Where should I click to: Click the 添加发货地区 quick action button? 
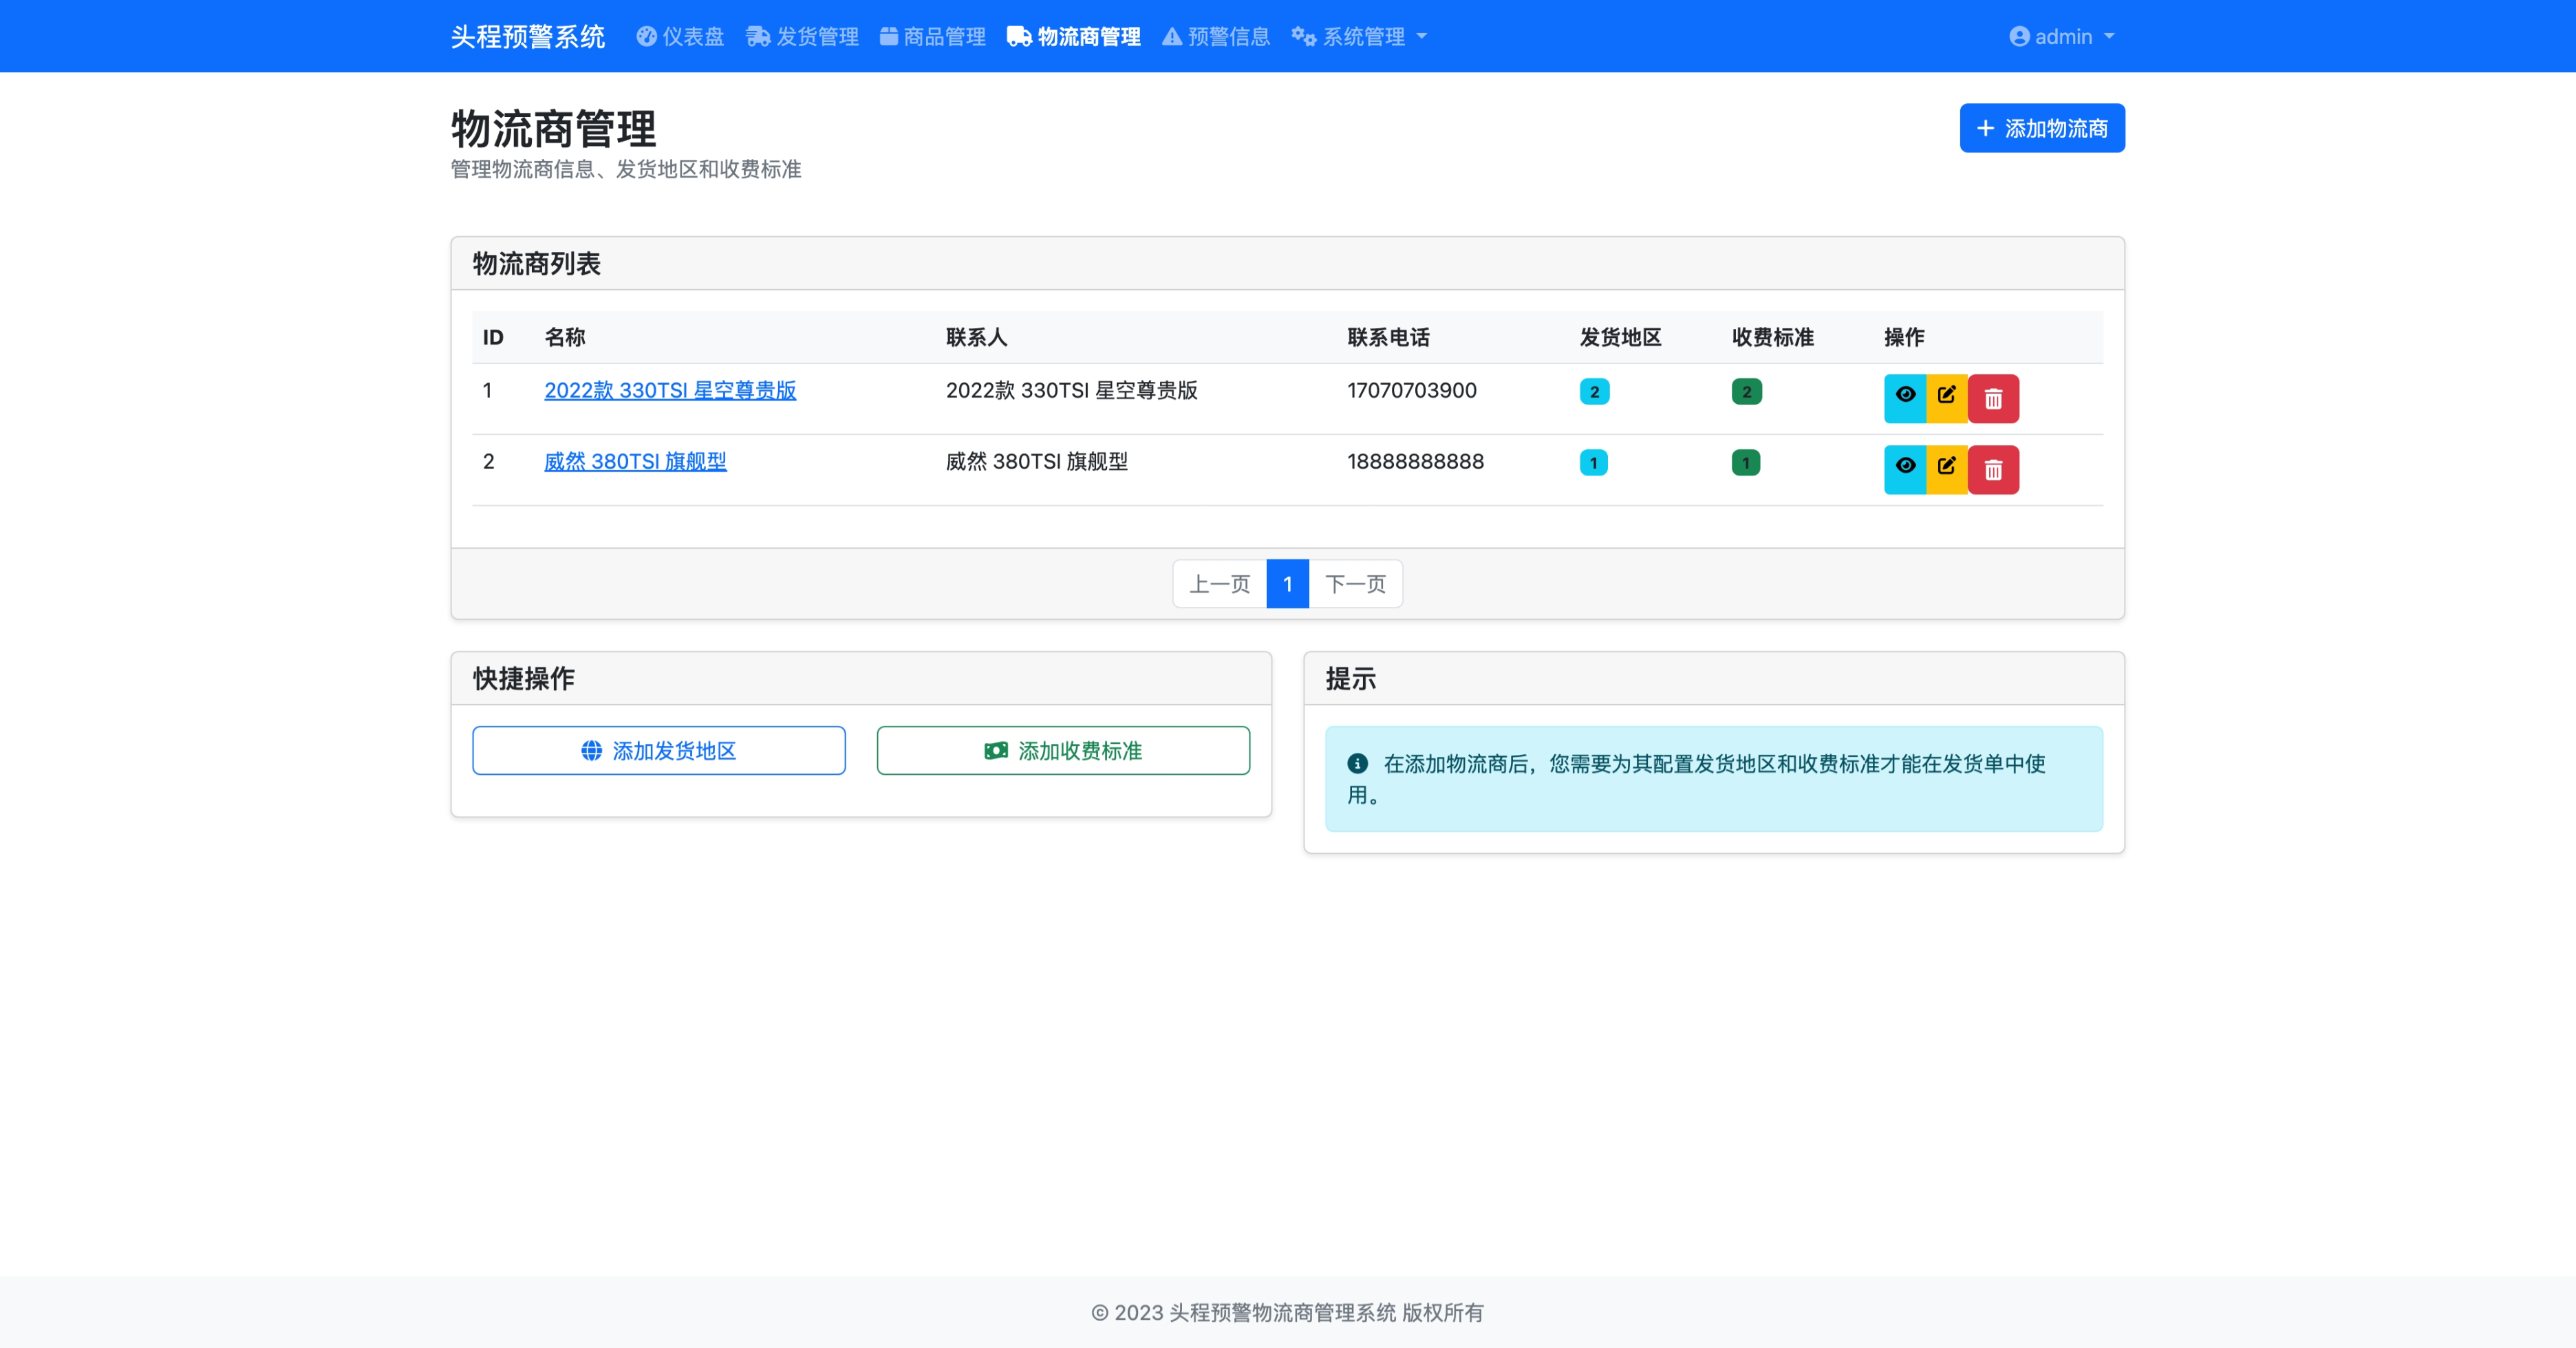658,750
